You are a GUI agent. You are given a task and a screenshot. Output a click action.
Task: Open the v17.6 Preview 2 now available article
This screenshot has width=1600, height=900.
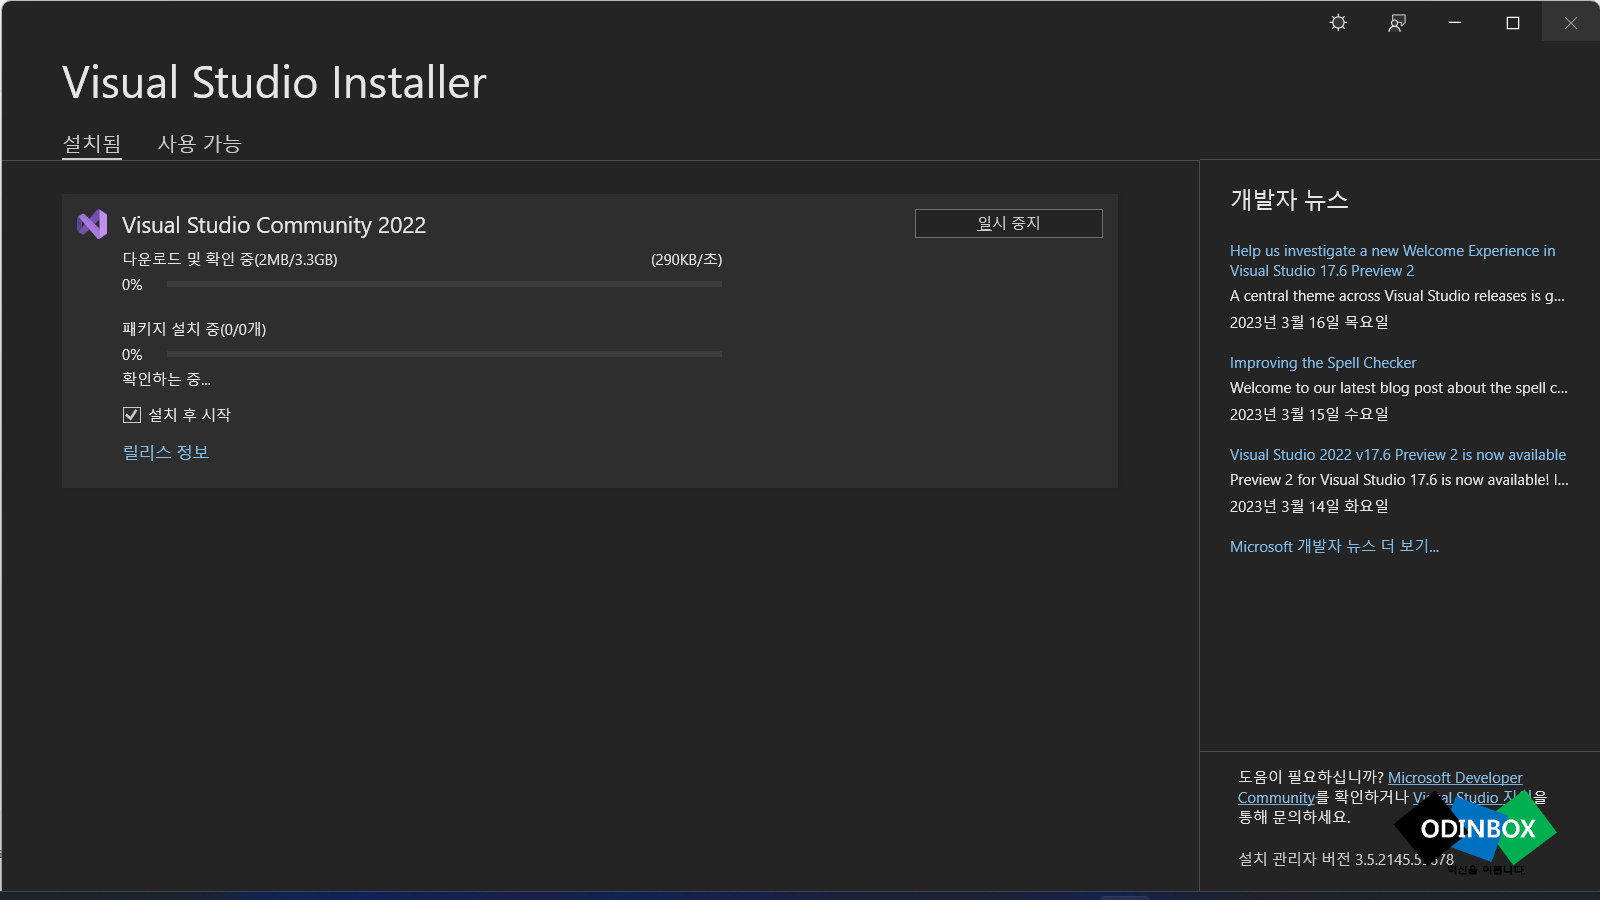tap(1398, 455)
